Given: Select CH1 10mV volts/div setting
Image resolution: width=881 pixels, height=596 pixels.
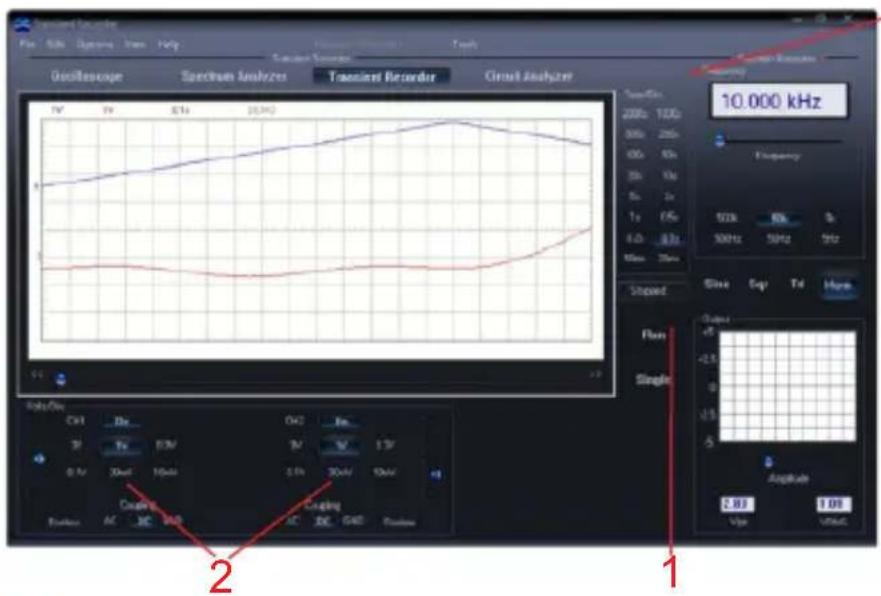Looking at the screenshot, I should coord(165,472).
